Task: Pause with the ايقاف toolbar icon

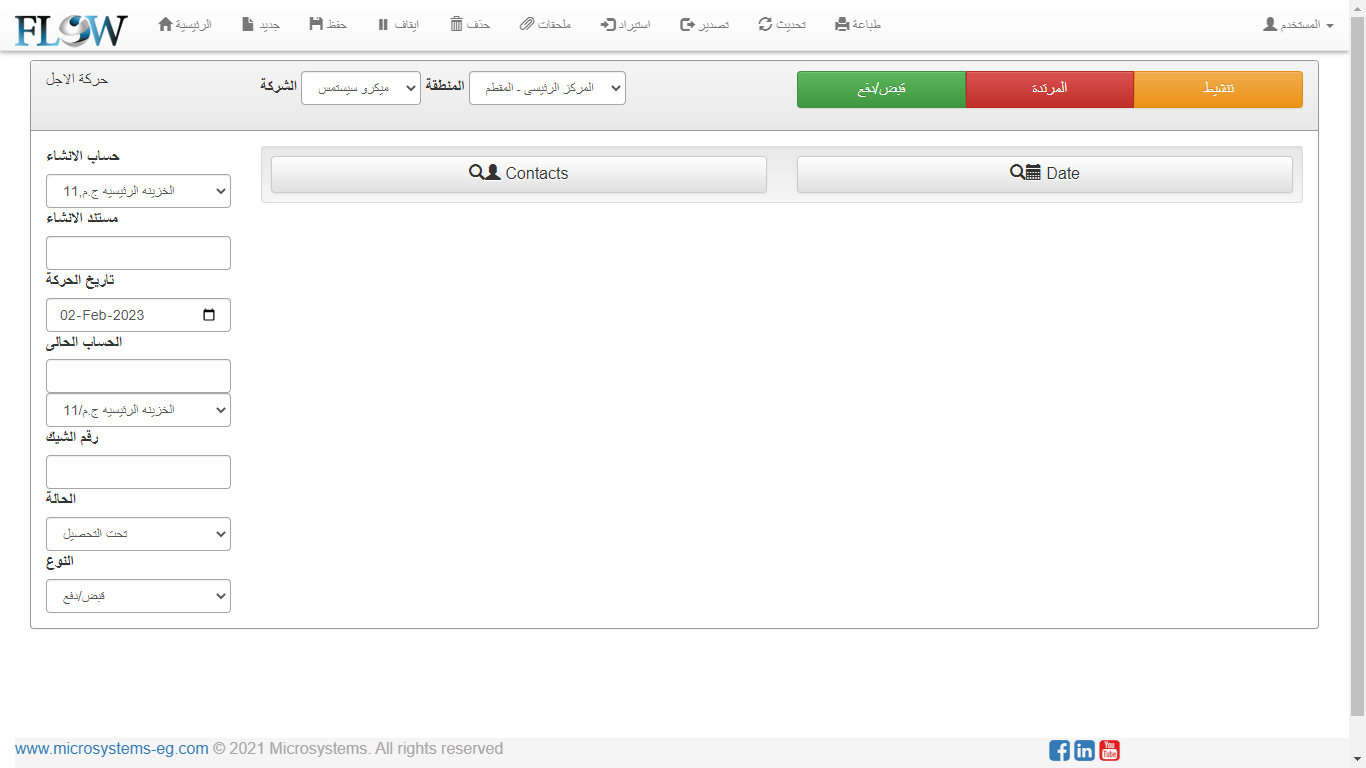Action: pyautogui.click(x=383, y=24)
